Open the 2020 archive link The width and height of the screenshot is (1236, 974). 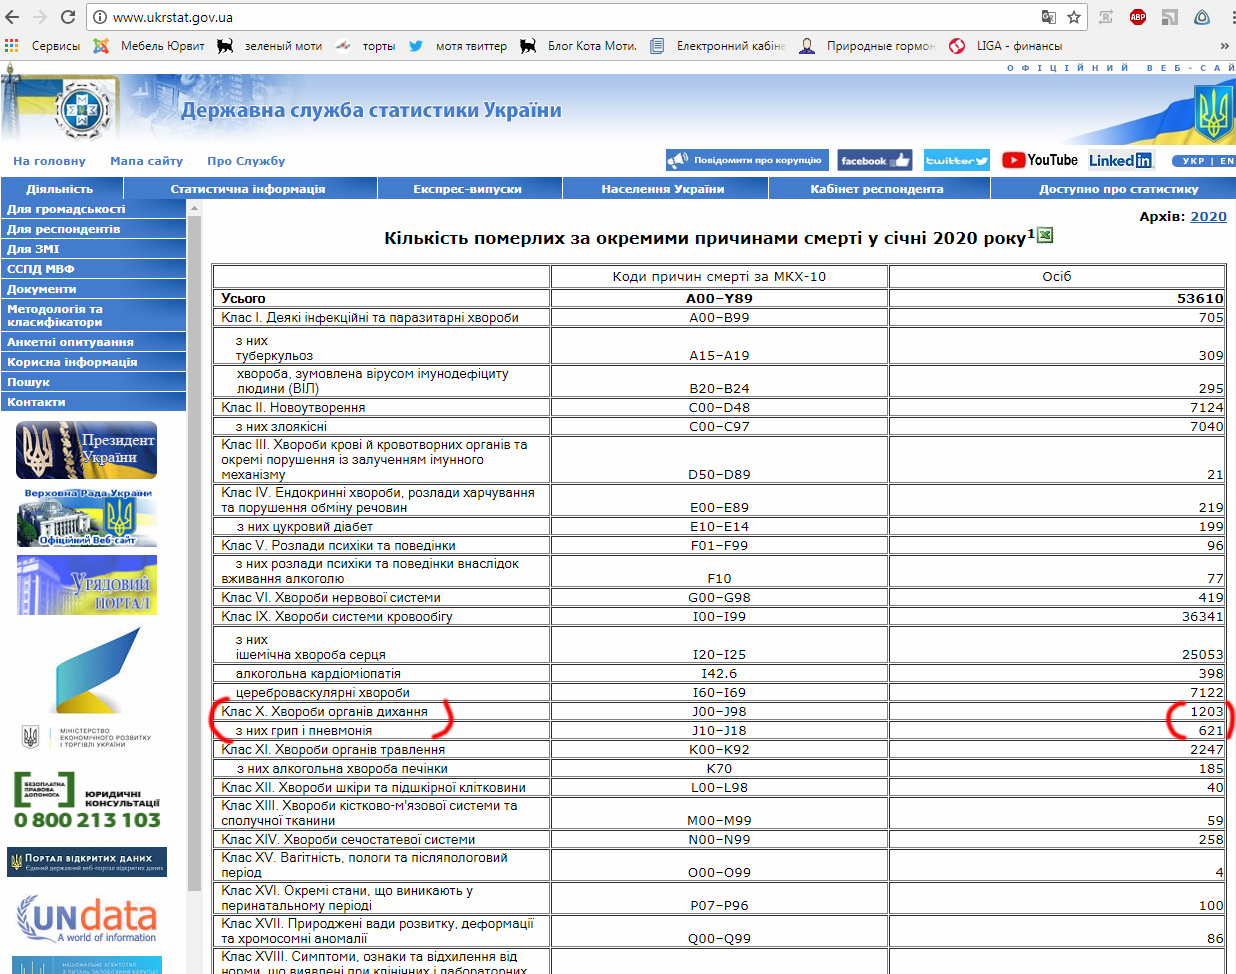(x=1208, y=216)
